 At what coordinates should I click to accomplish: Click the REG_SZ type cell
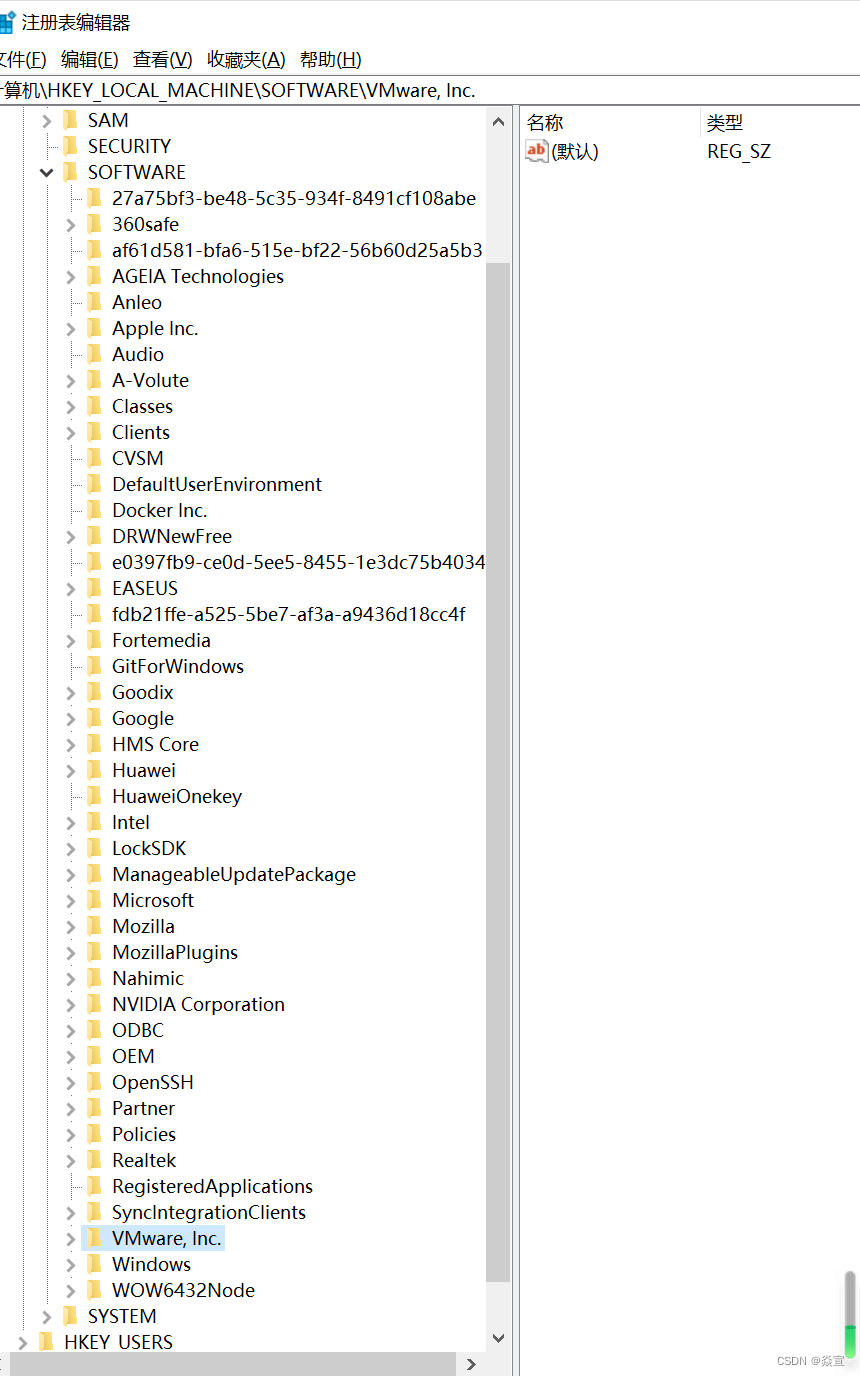pyautogui.click(x=739, y=152)
